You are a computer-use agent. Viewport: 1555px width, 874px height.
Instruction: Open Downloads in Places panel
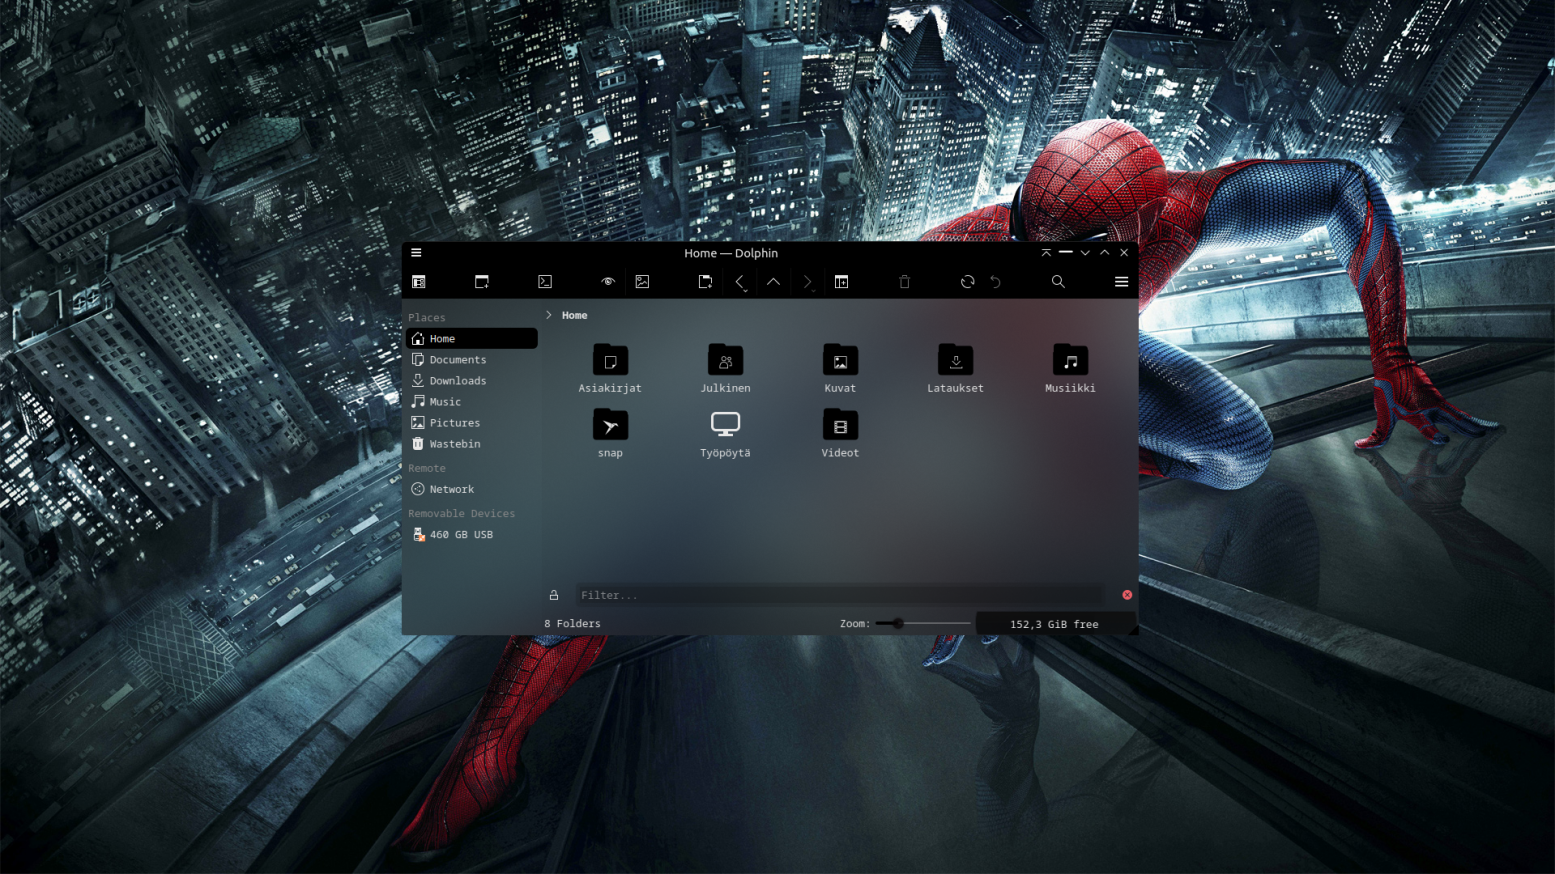472,381
